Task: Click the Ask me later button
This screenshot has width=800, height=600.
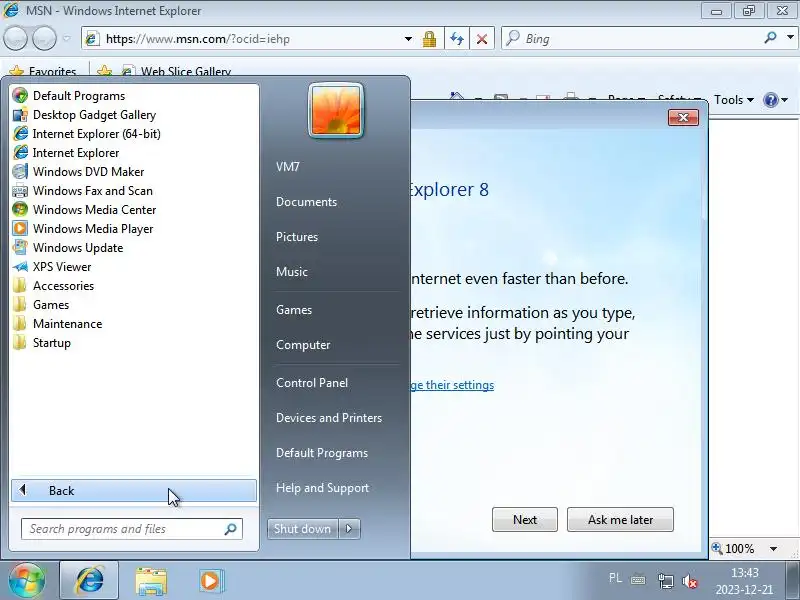Action: coord(620,519)
